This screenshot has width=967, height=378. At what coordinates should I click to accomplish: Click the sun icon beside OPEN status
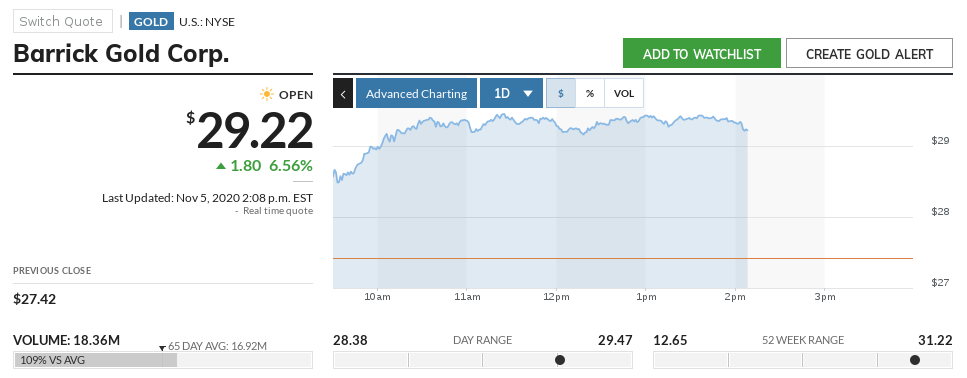click(x=266, y=94)
